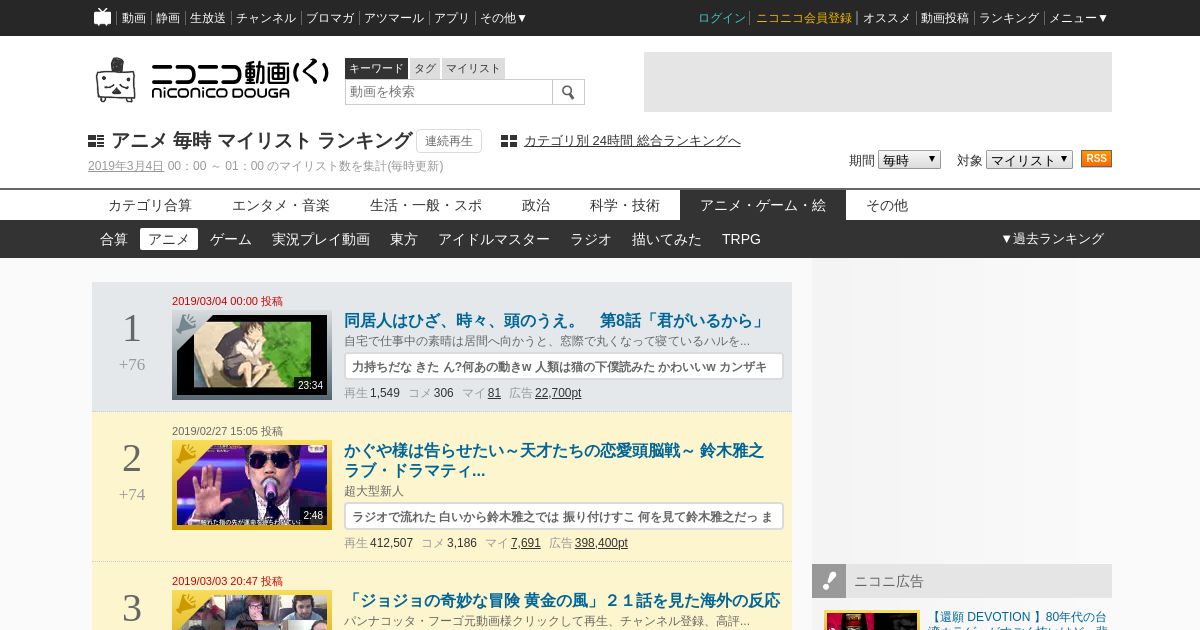The image size is (1200, 630).
Task: Select the タグ search tab
Action: (x=425, y=68)
